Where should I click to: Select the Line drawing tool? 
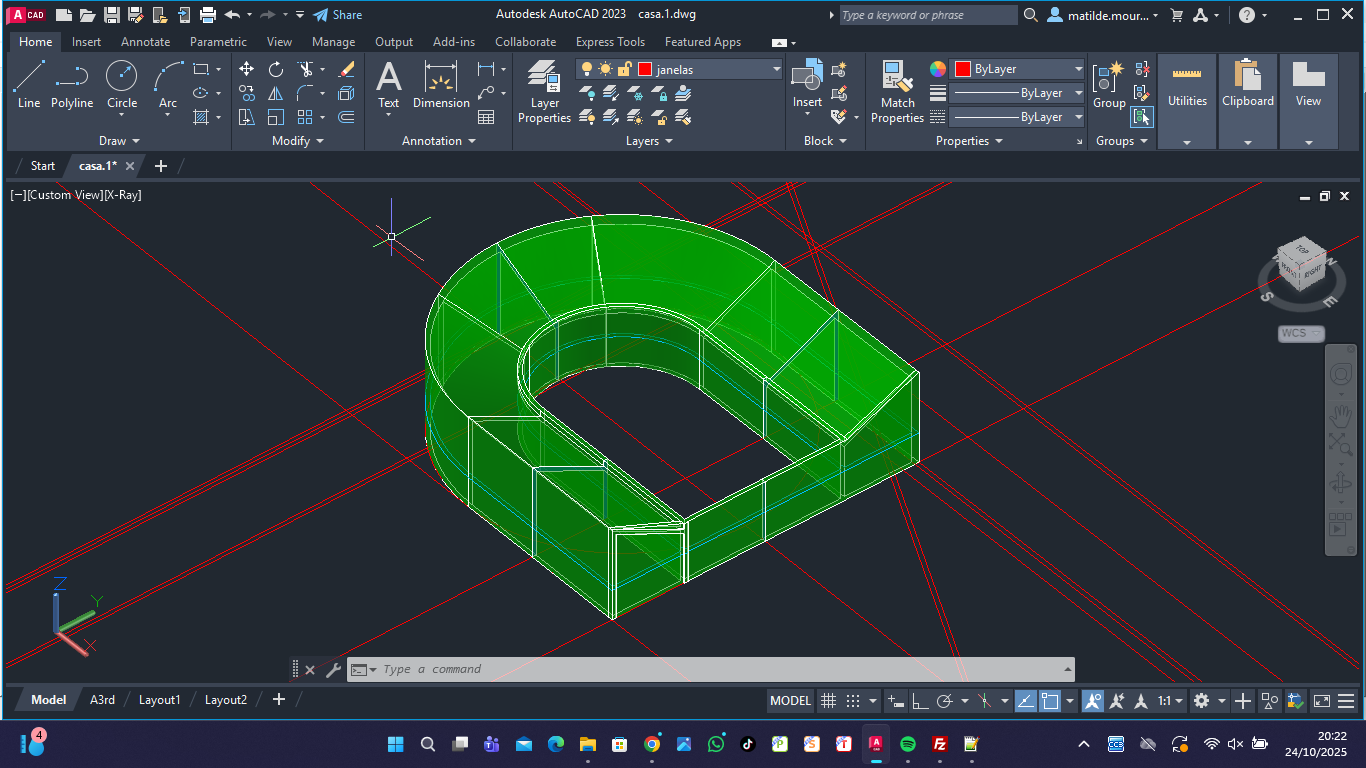click(29, 84)
